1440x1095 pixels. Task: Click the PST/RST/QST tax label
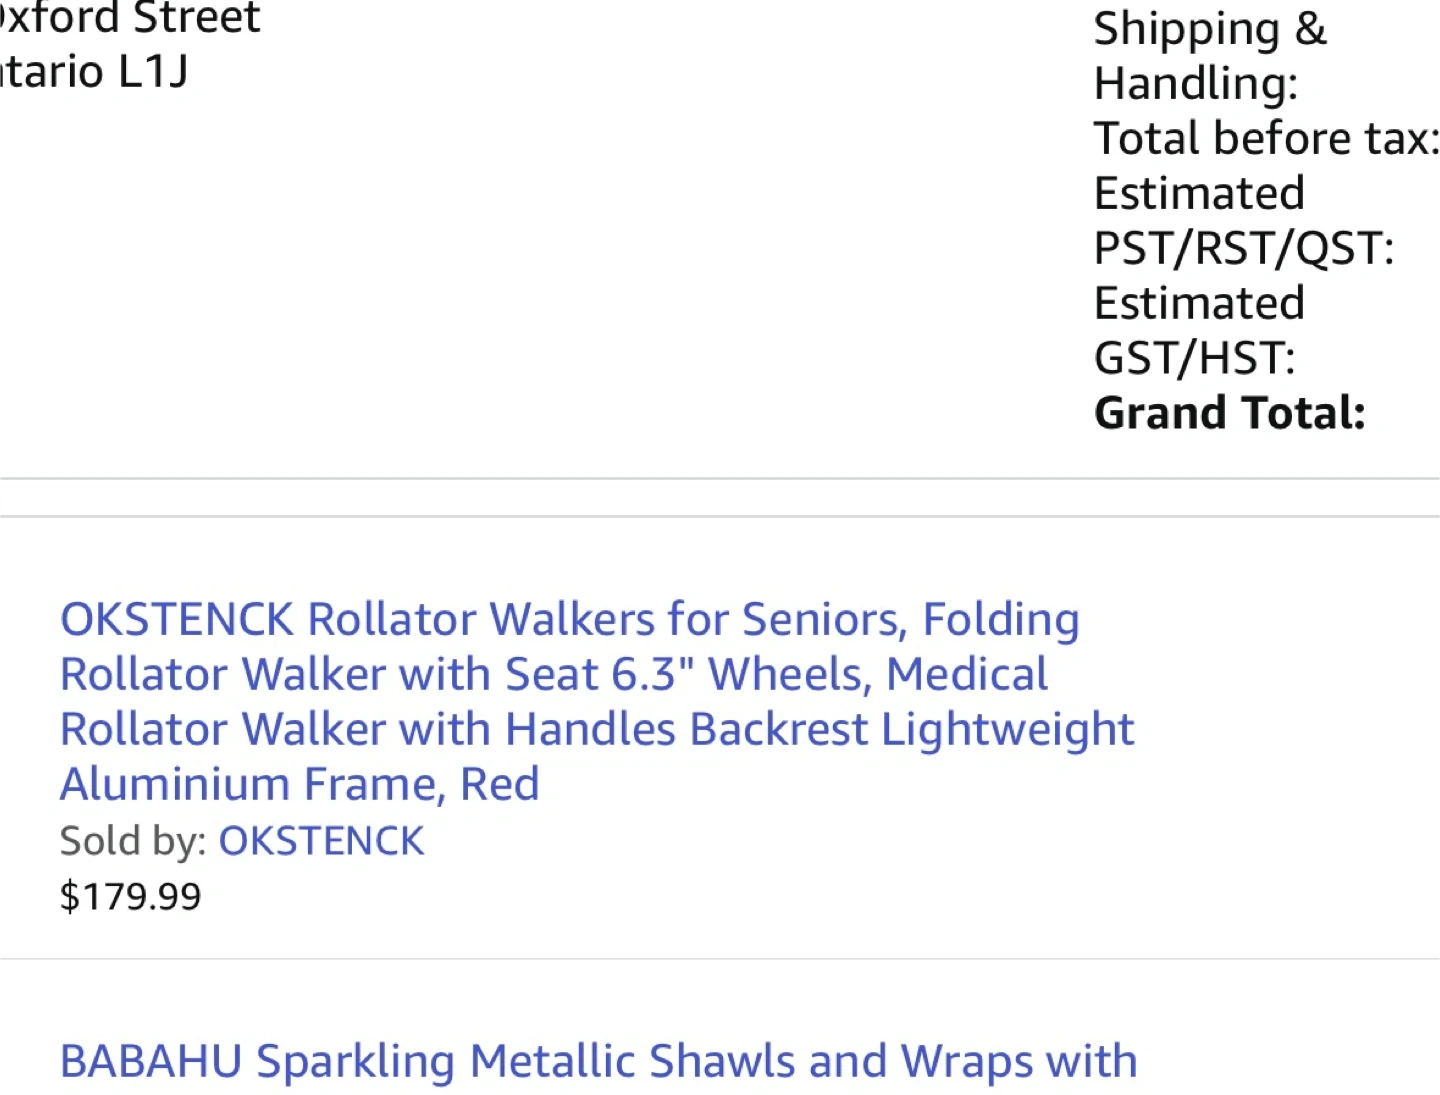(x=1244, y=248)
